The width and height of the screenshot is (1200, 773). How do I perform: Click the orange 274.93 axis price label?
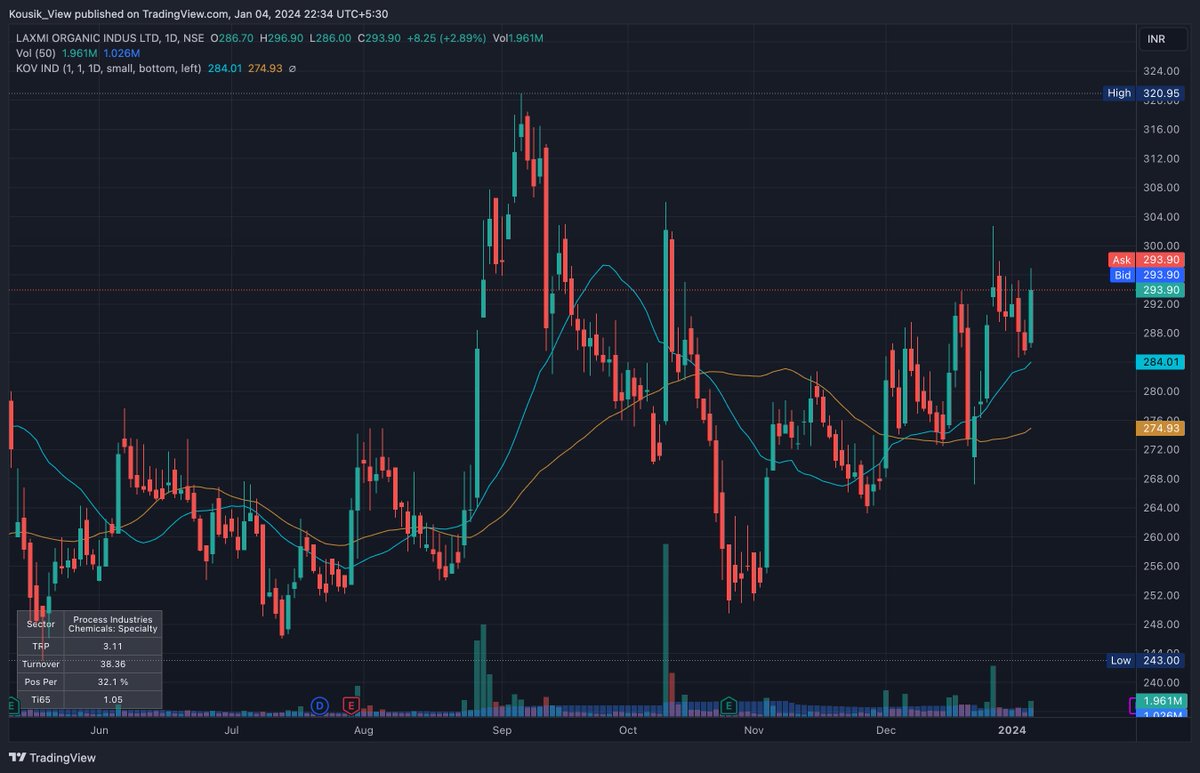[1161, 428]
